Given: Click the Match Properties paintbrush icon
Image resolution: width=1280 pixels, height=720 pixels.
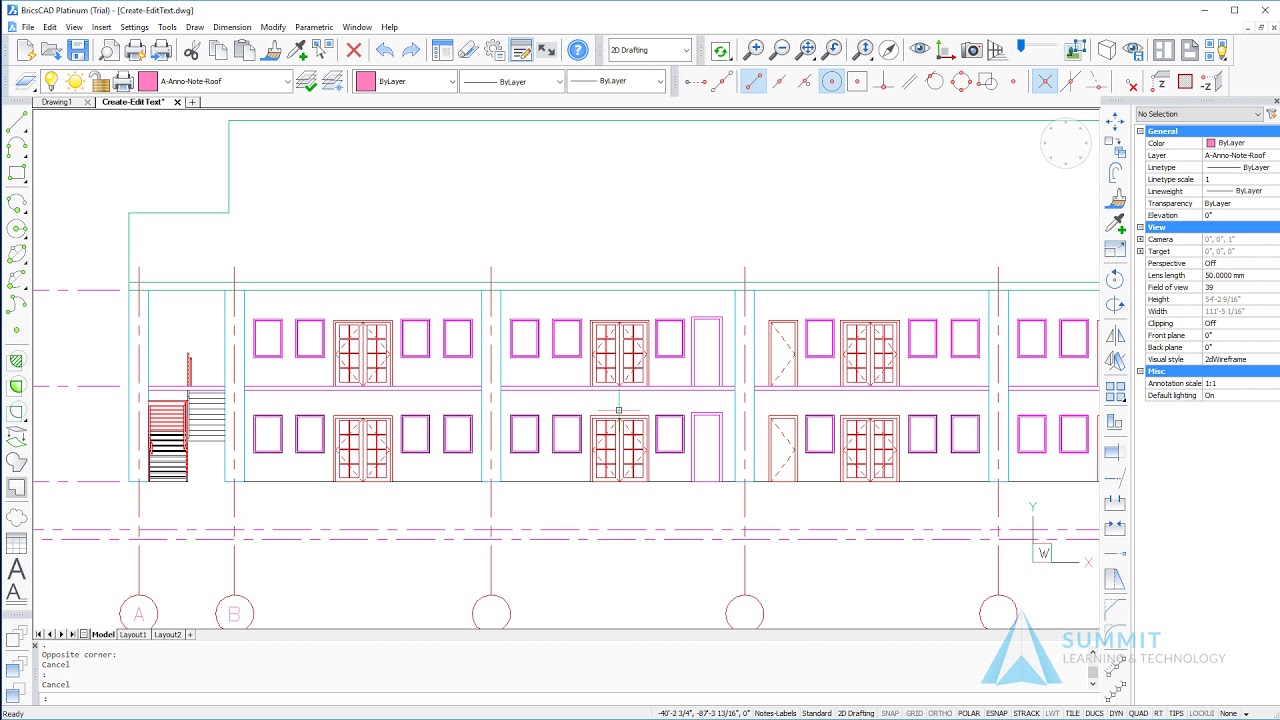Looking at the screenshot, I should pos(271,50).
